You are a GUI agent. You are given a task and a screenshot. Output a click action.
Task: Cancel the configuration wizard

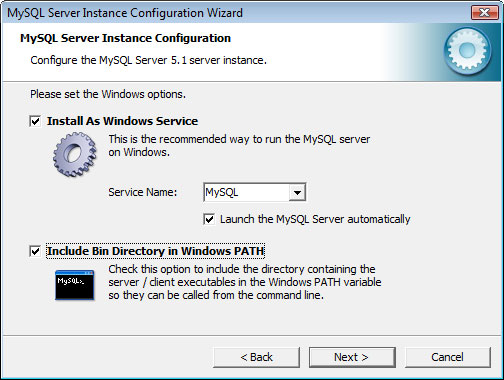448,357
